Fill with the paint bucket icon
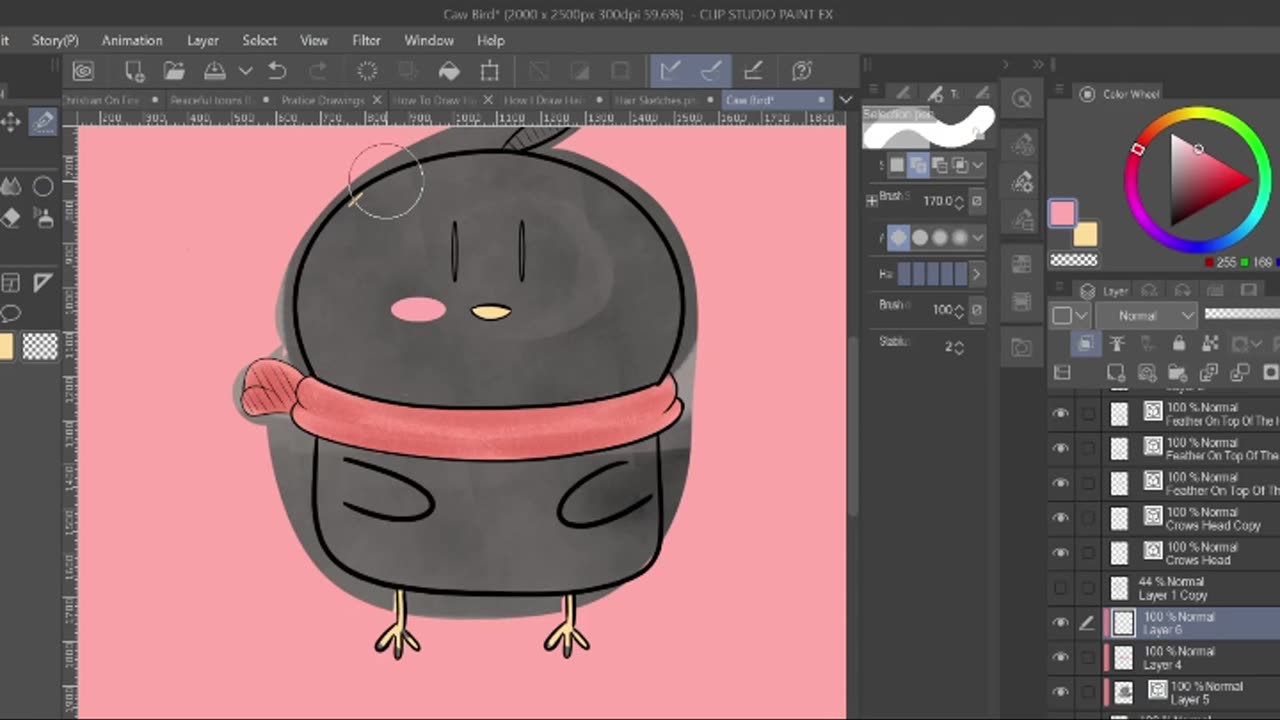The width and height of the screenshot is (1280, 720). pyautogui.click(x=449, y=71)
